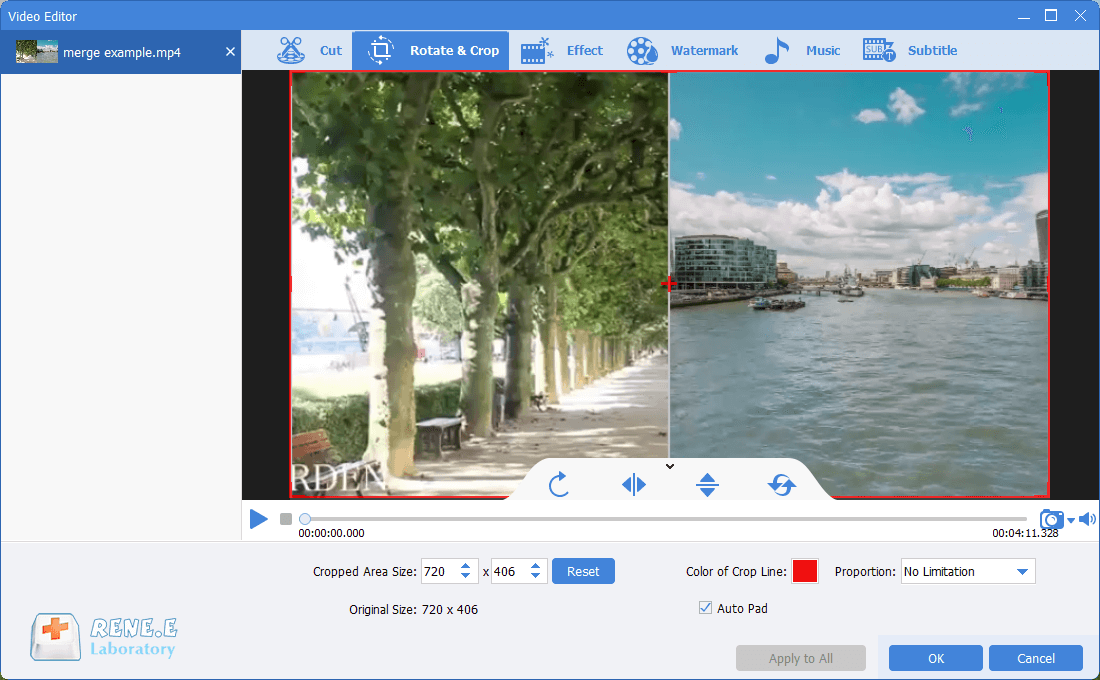The height and width of the screenshot is (680, 1100).
Task: Increase crop width with the stepper arrow
Action: point(464,565)
